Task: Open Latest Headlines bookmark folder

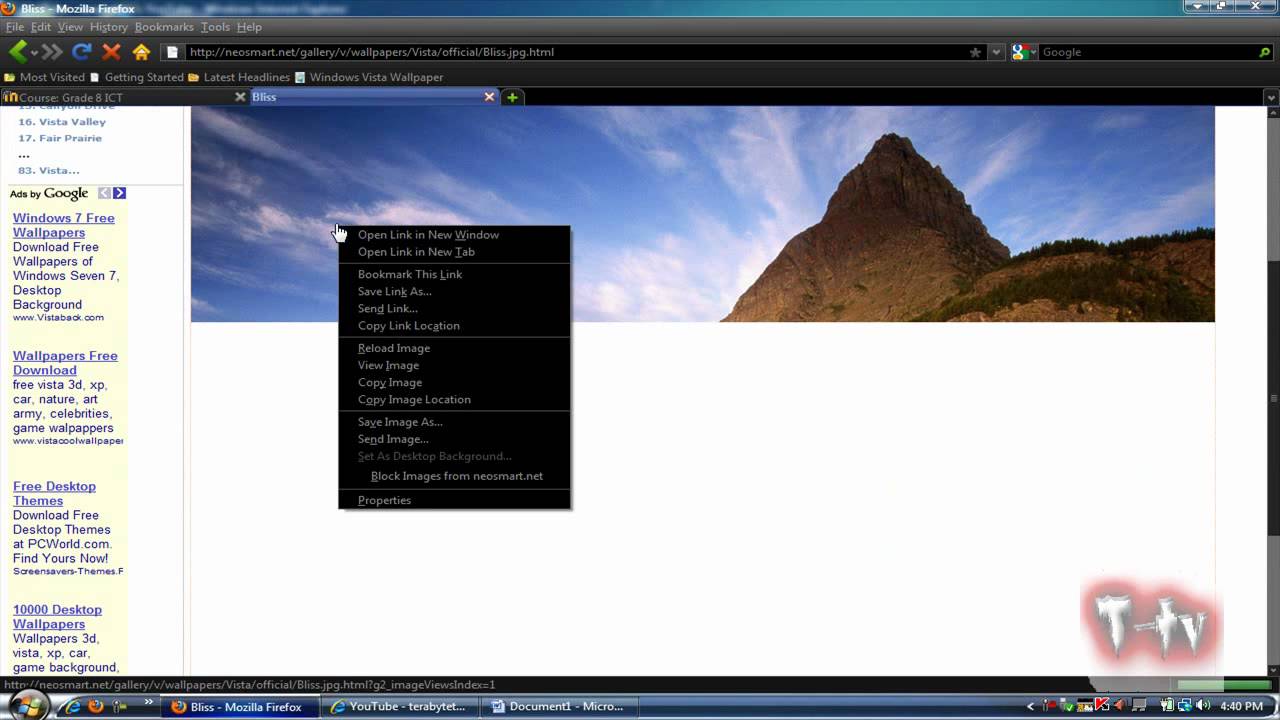Action: [239, 77]
